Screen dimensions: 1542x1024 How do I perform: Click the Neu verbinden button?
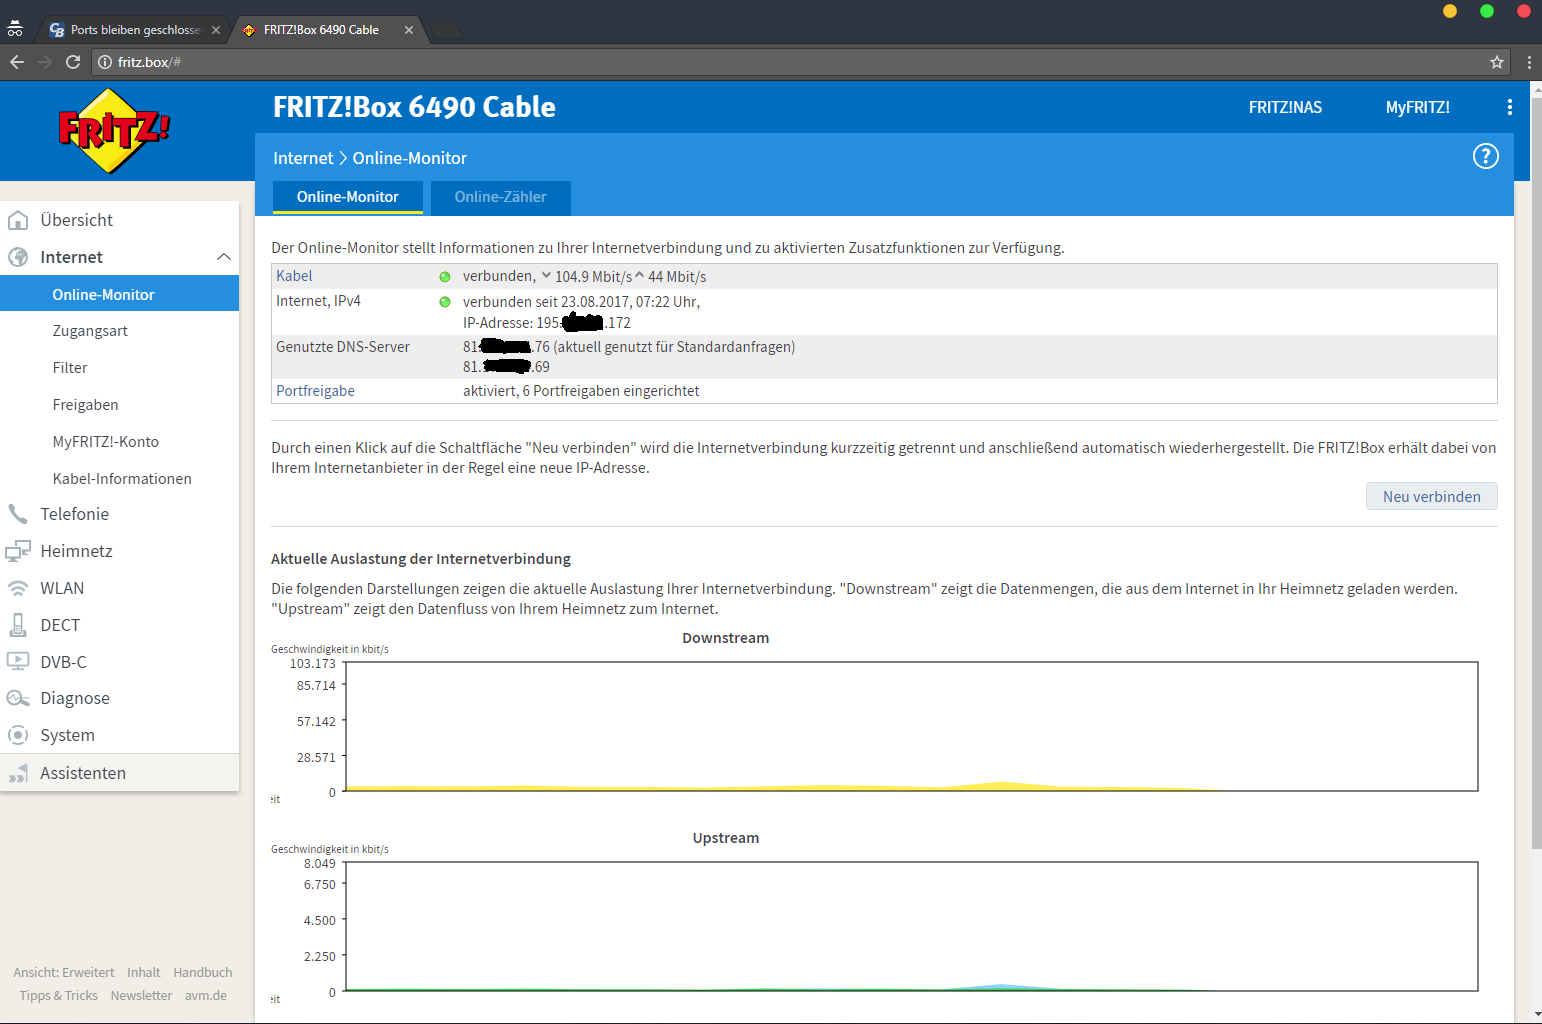1432,497
